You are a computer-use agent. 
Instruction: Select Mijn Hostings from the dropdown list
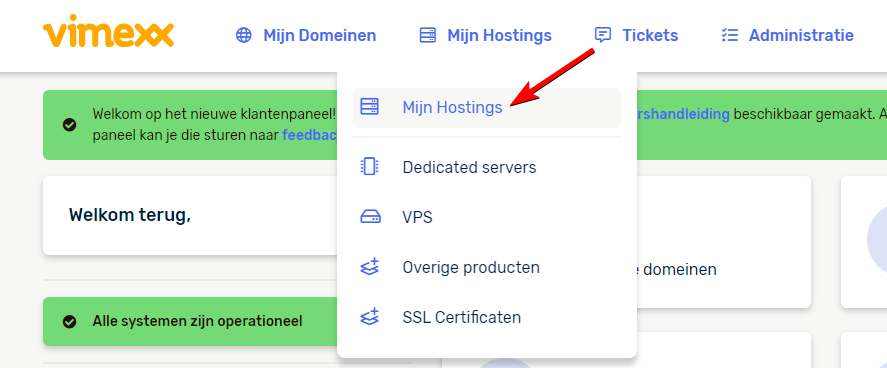point(486,107)
